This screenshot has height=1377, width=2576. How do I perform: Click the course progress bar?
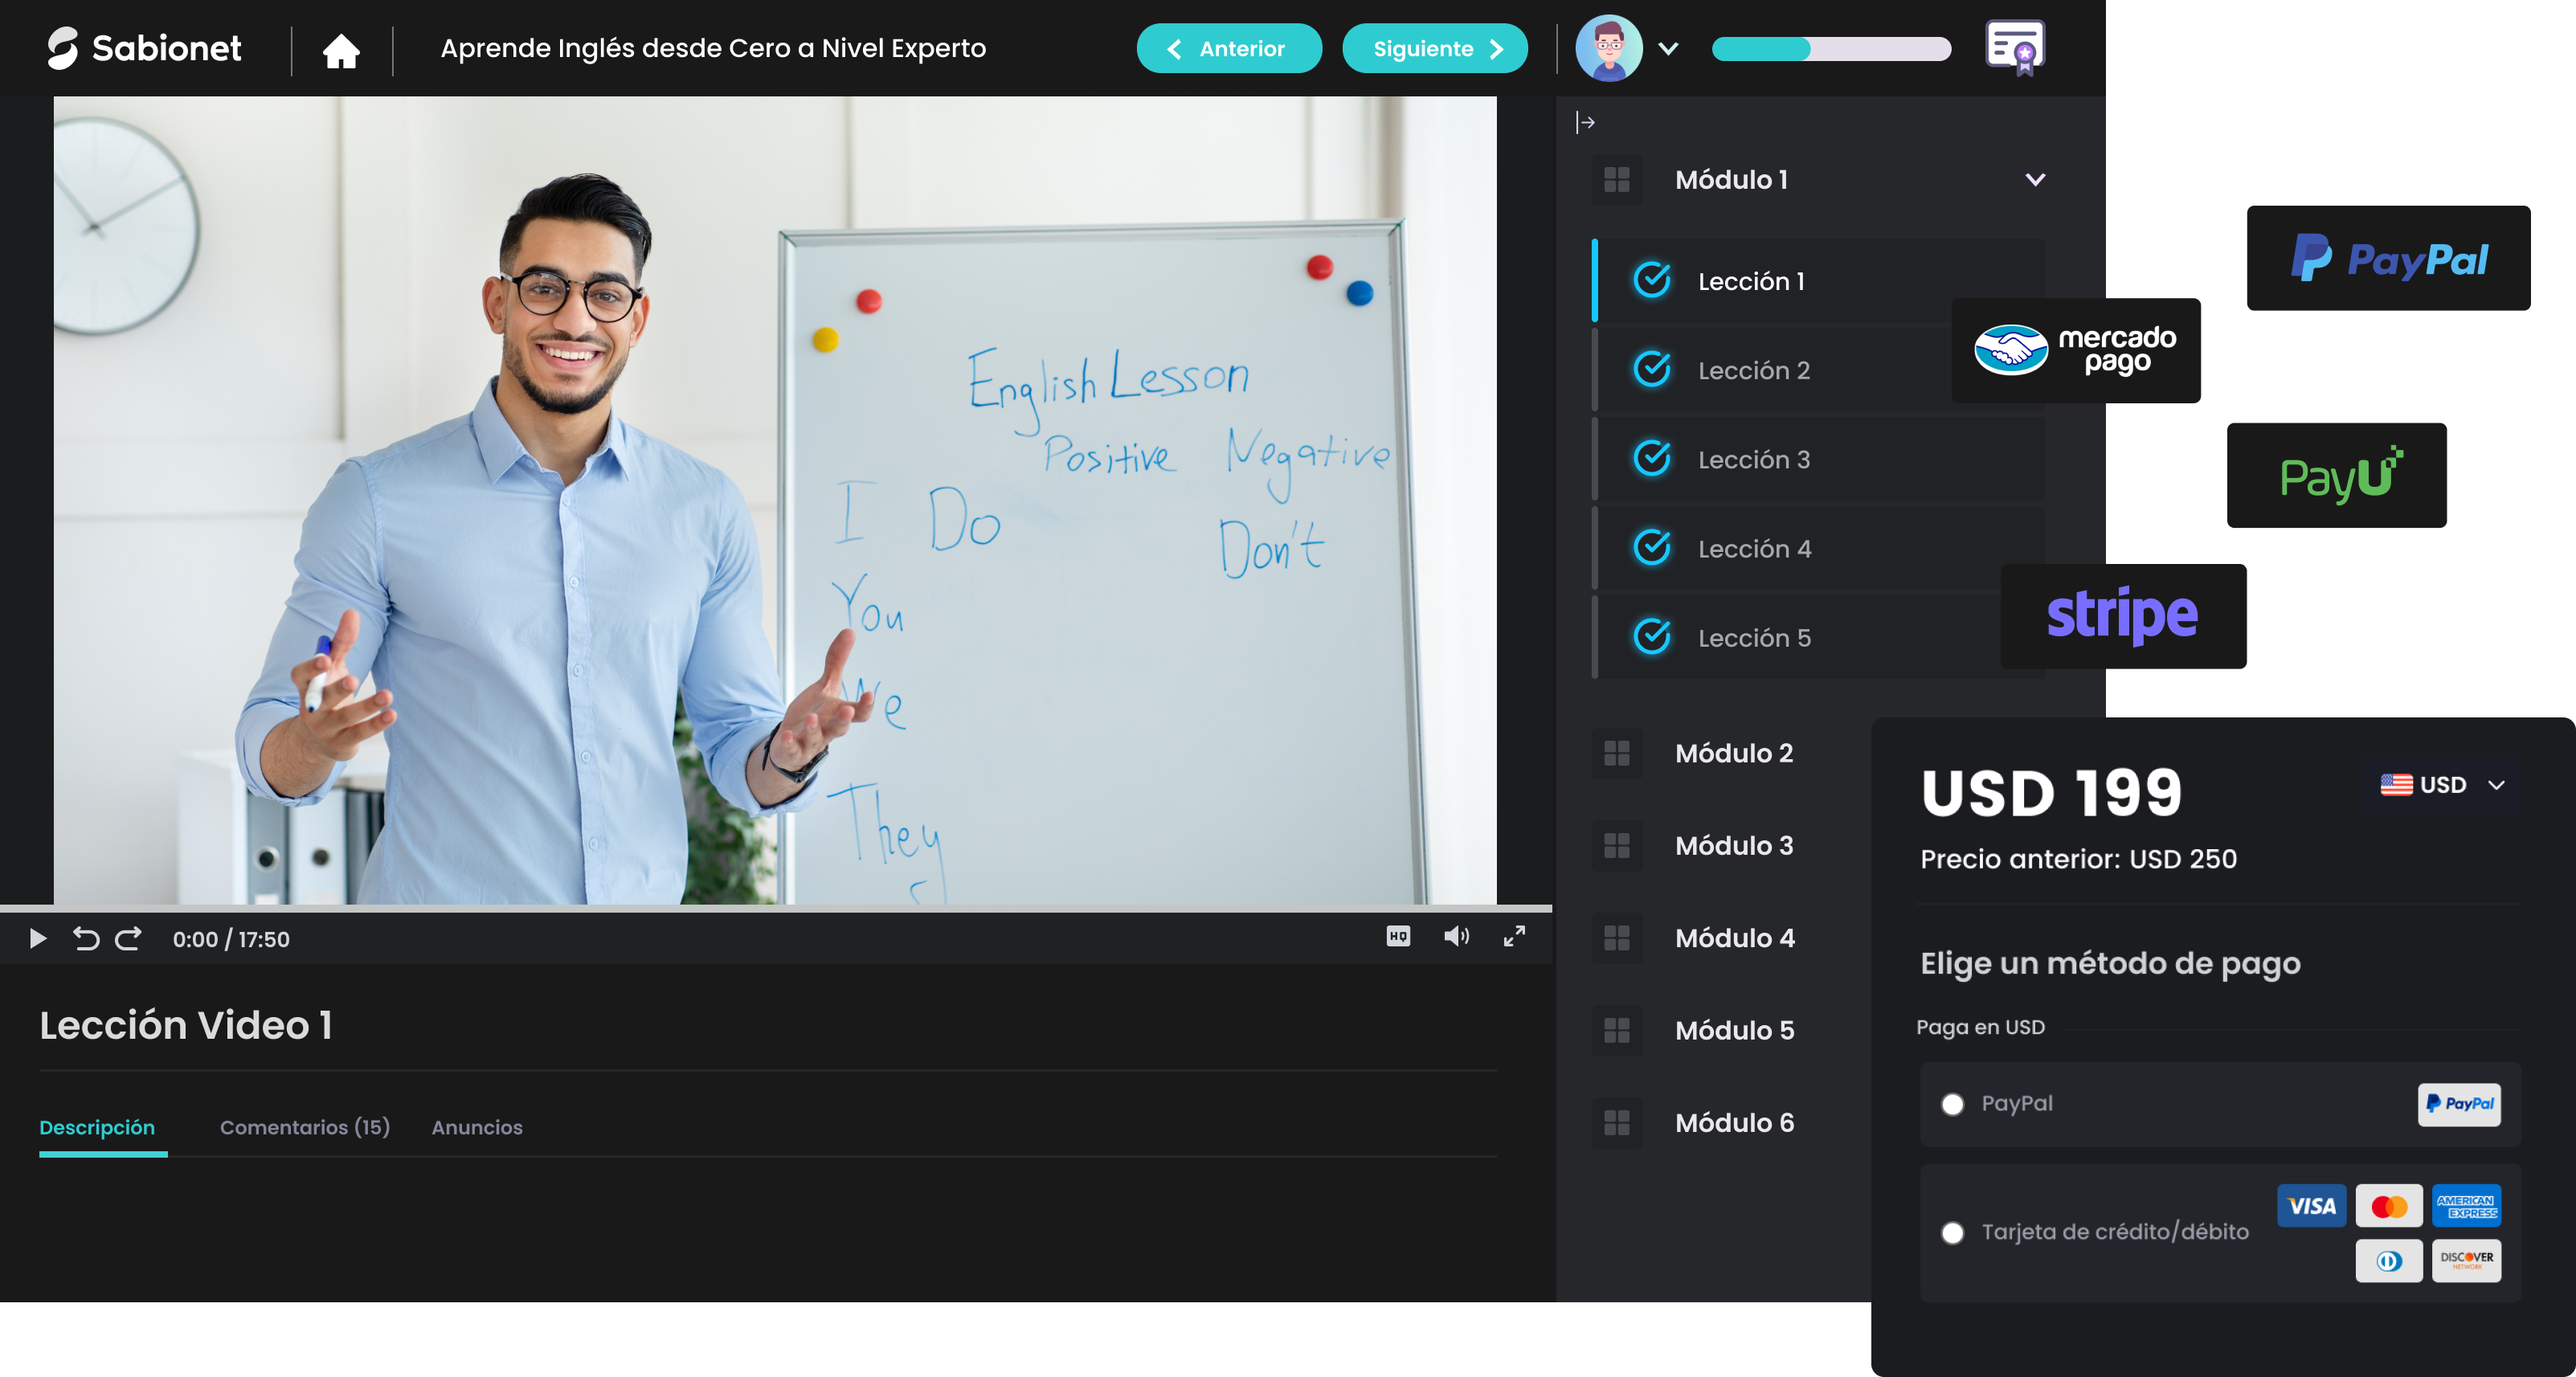click(1831, 48)
